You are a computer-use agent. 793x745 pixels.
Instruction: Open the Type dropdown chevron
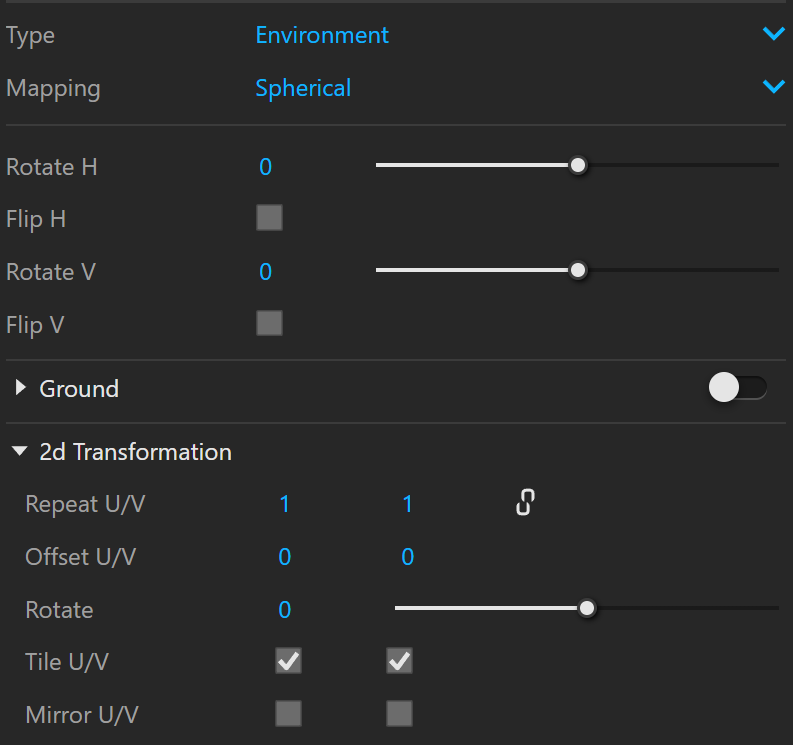(774, 34)
